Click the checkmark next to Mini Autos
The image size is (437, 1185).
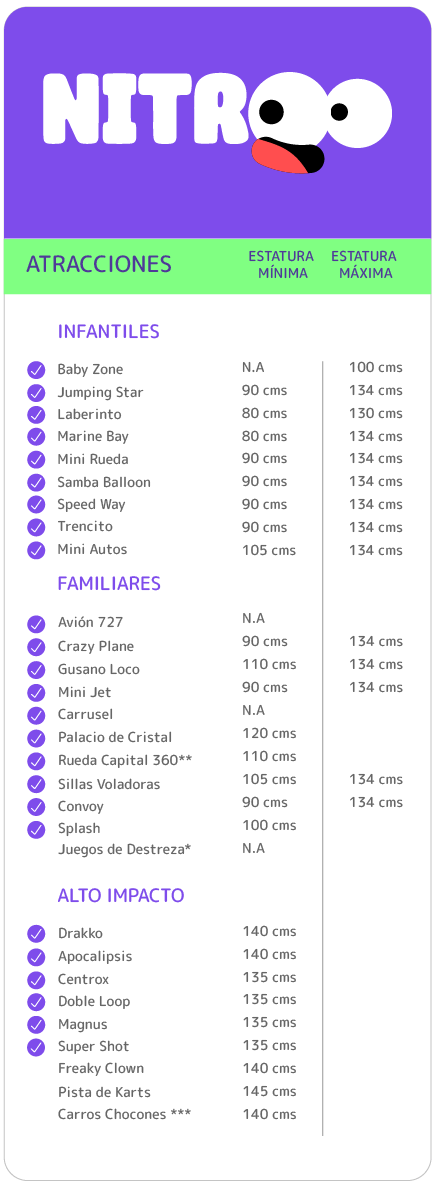point(36,549)
